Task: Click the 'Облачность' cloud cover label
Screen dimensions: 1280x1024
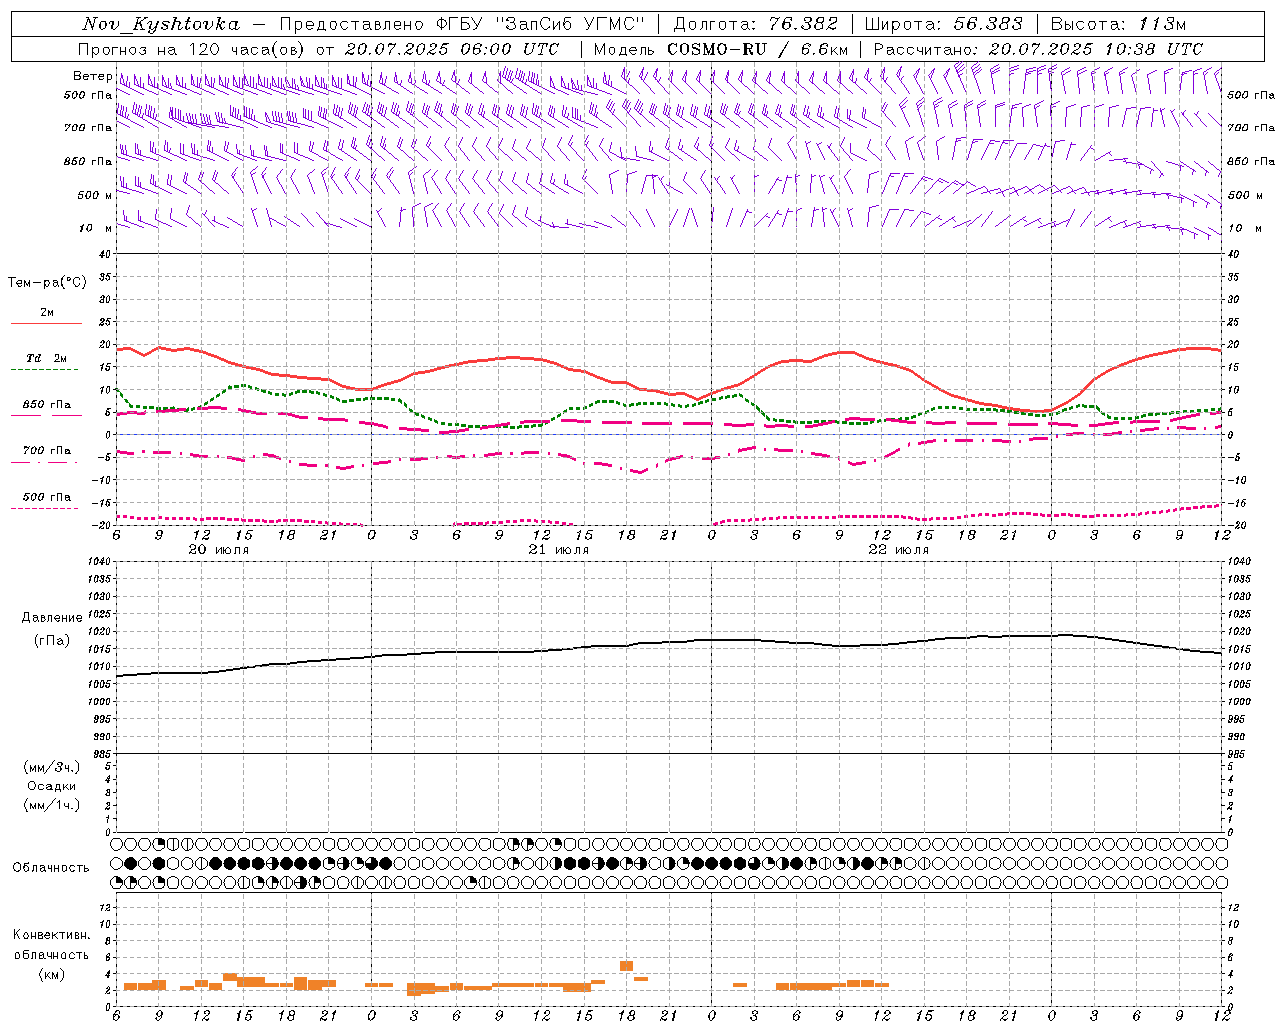Action: (x=51, y=868)
